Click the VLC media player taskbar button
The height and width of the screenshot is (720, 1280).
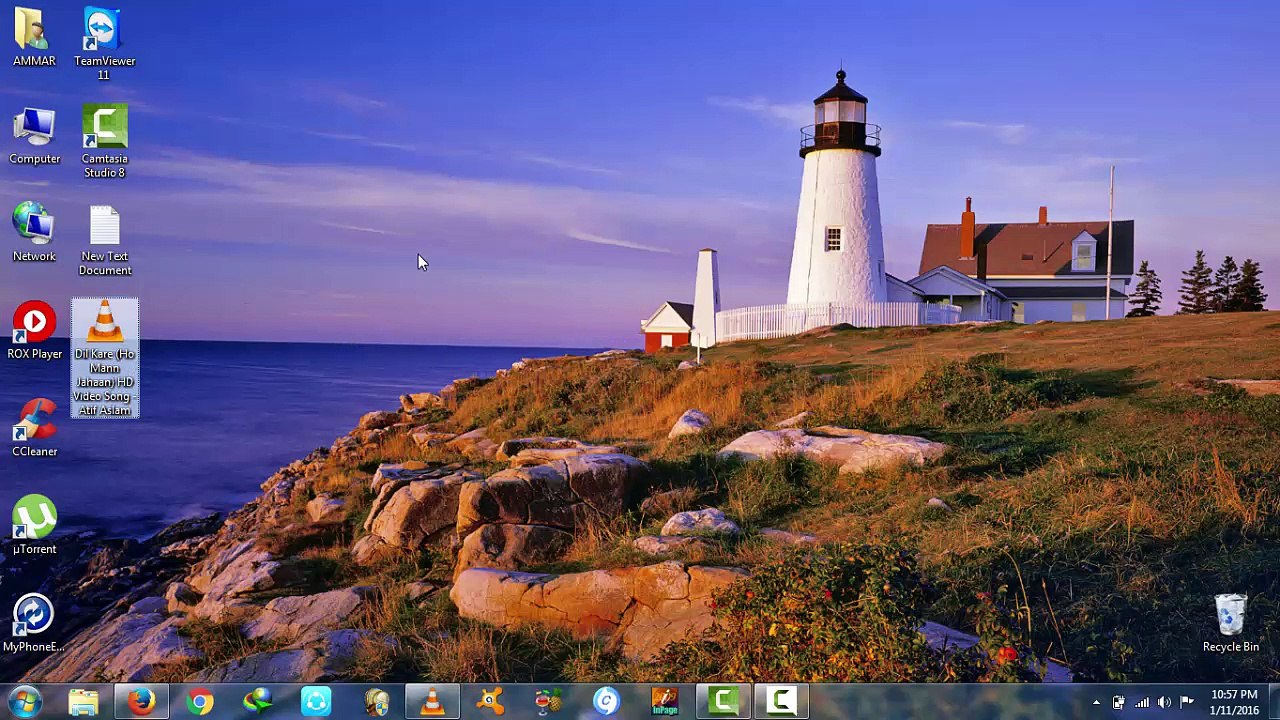(x=432, y=702)
